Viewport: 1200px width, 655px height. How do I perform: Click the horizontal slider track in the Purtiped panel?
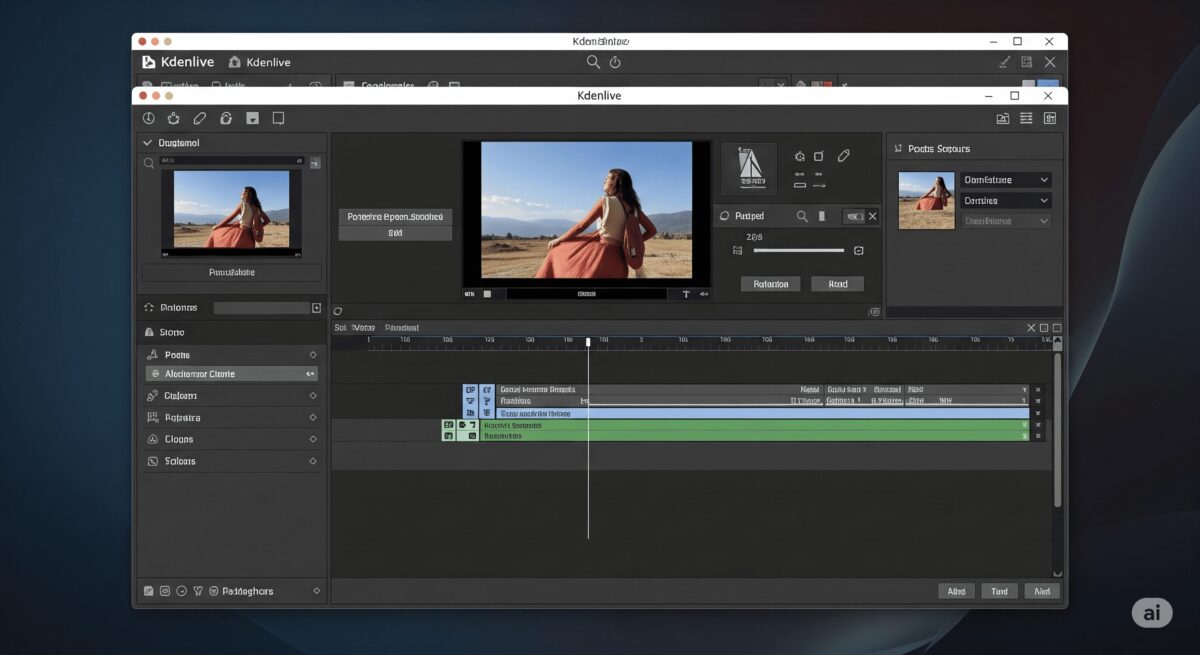coord(798,250)
